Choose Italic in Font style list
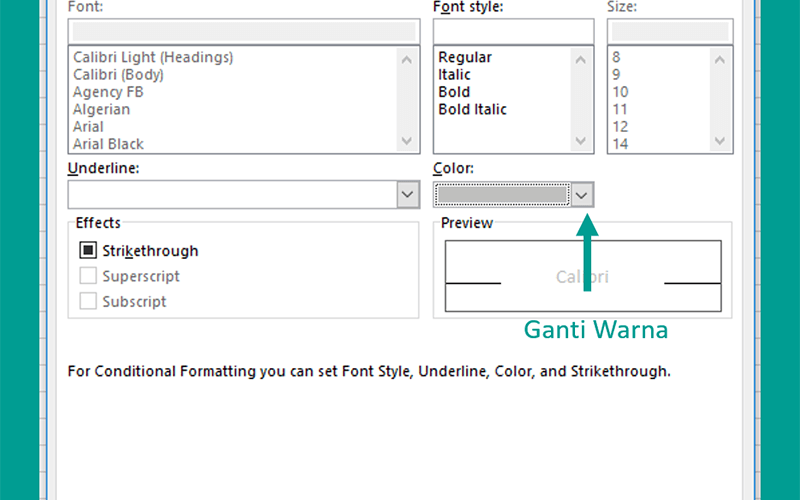 tap(454, 74)
